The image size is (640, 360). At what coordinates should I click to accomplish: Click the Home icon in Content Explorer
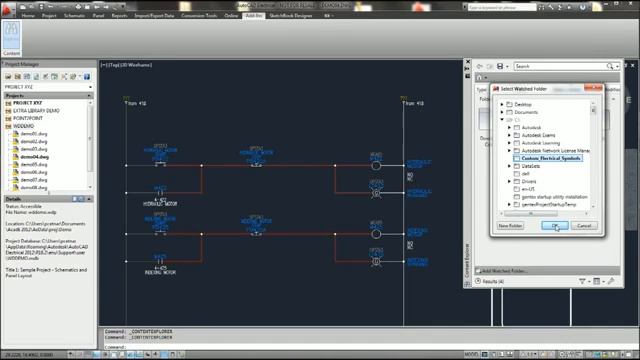(480, 77)
